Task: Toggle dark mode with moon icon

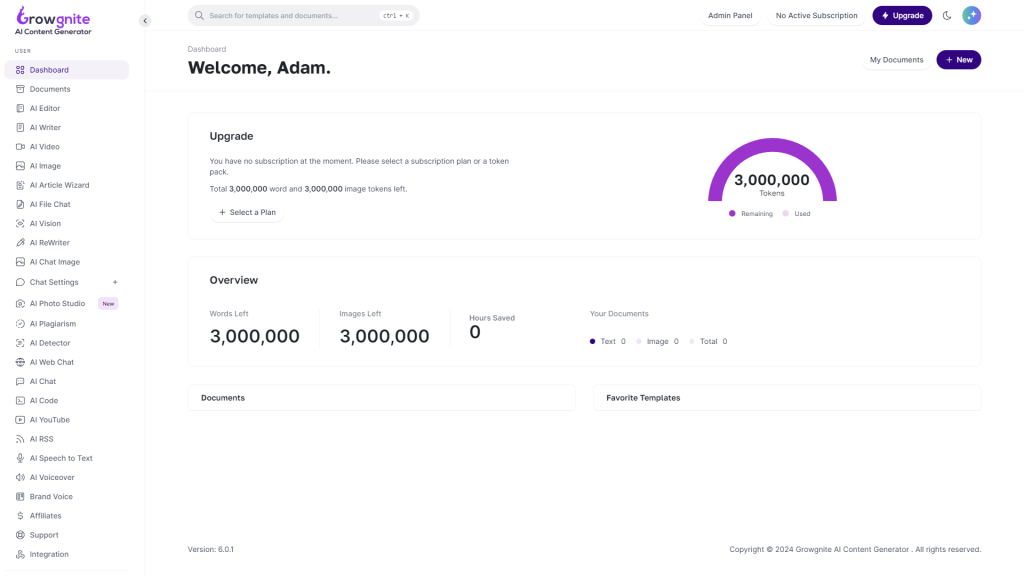Action: pos(947,16)
